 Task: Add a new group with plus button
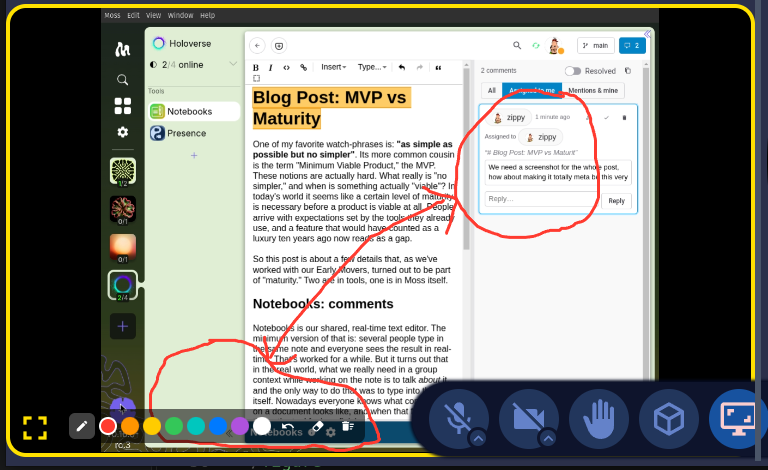tap(122, 327)
